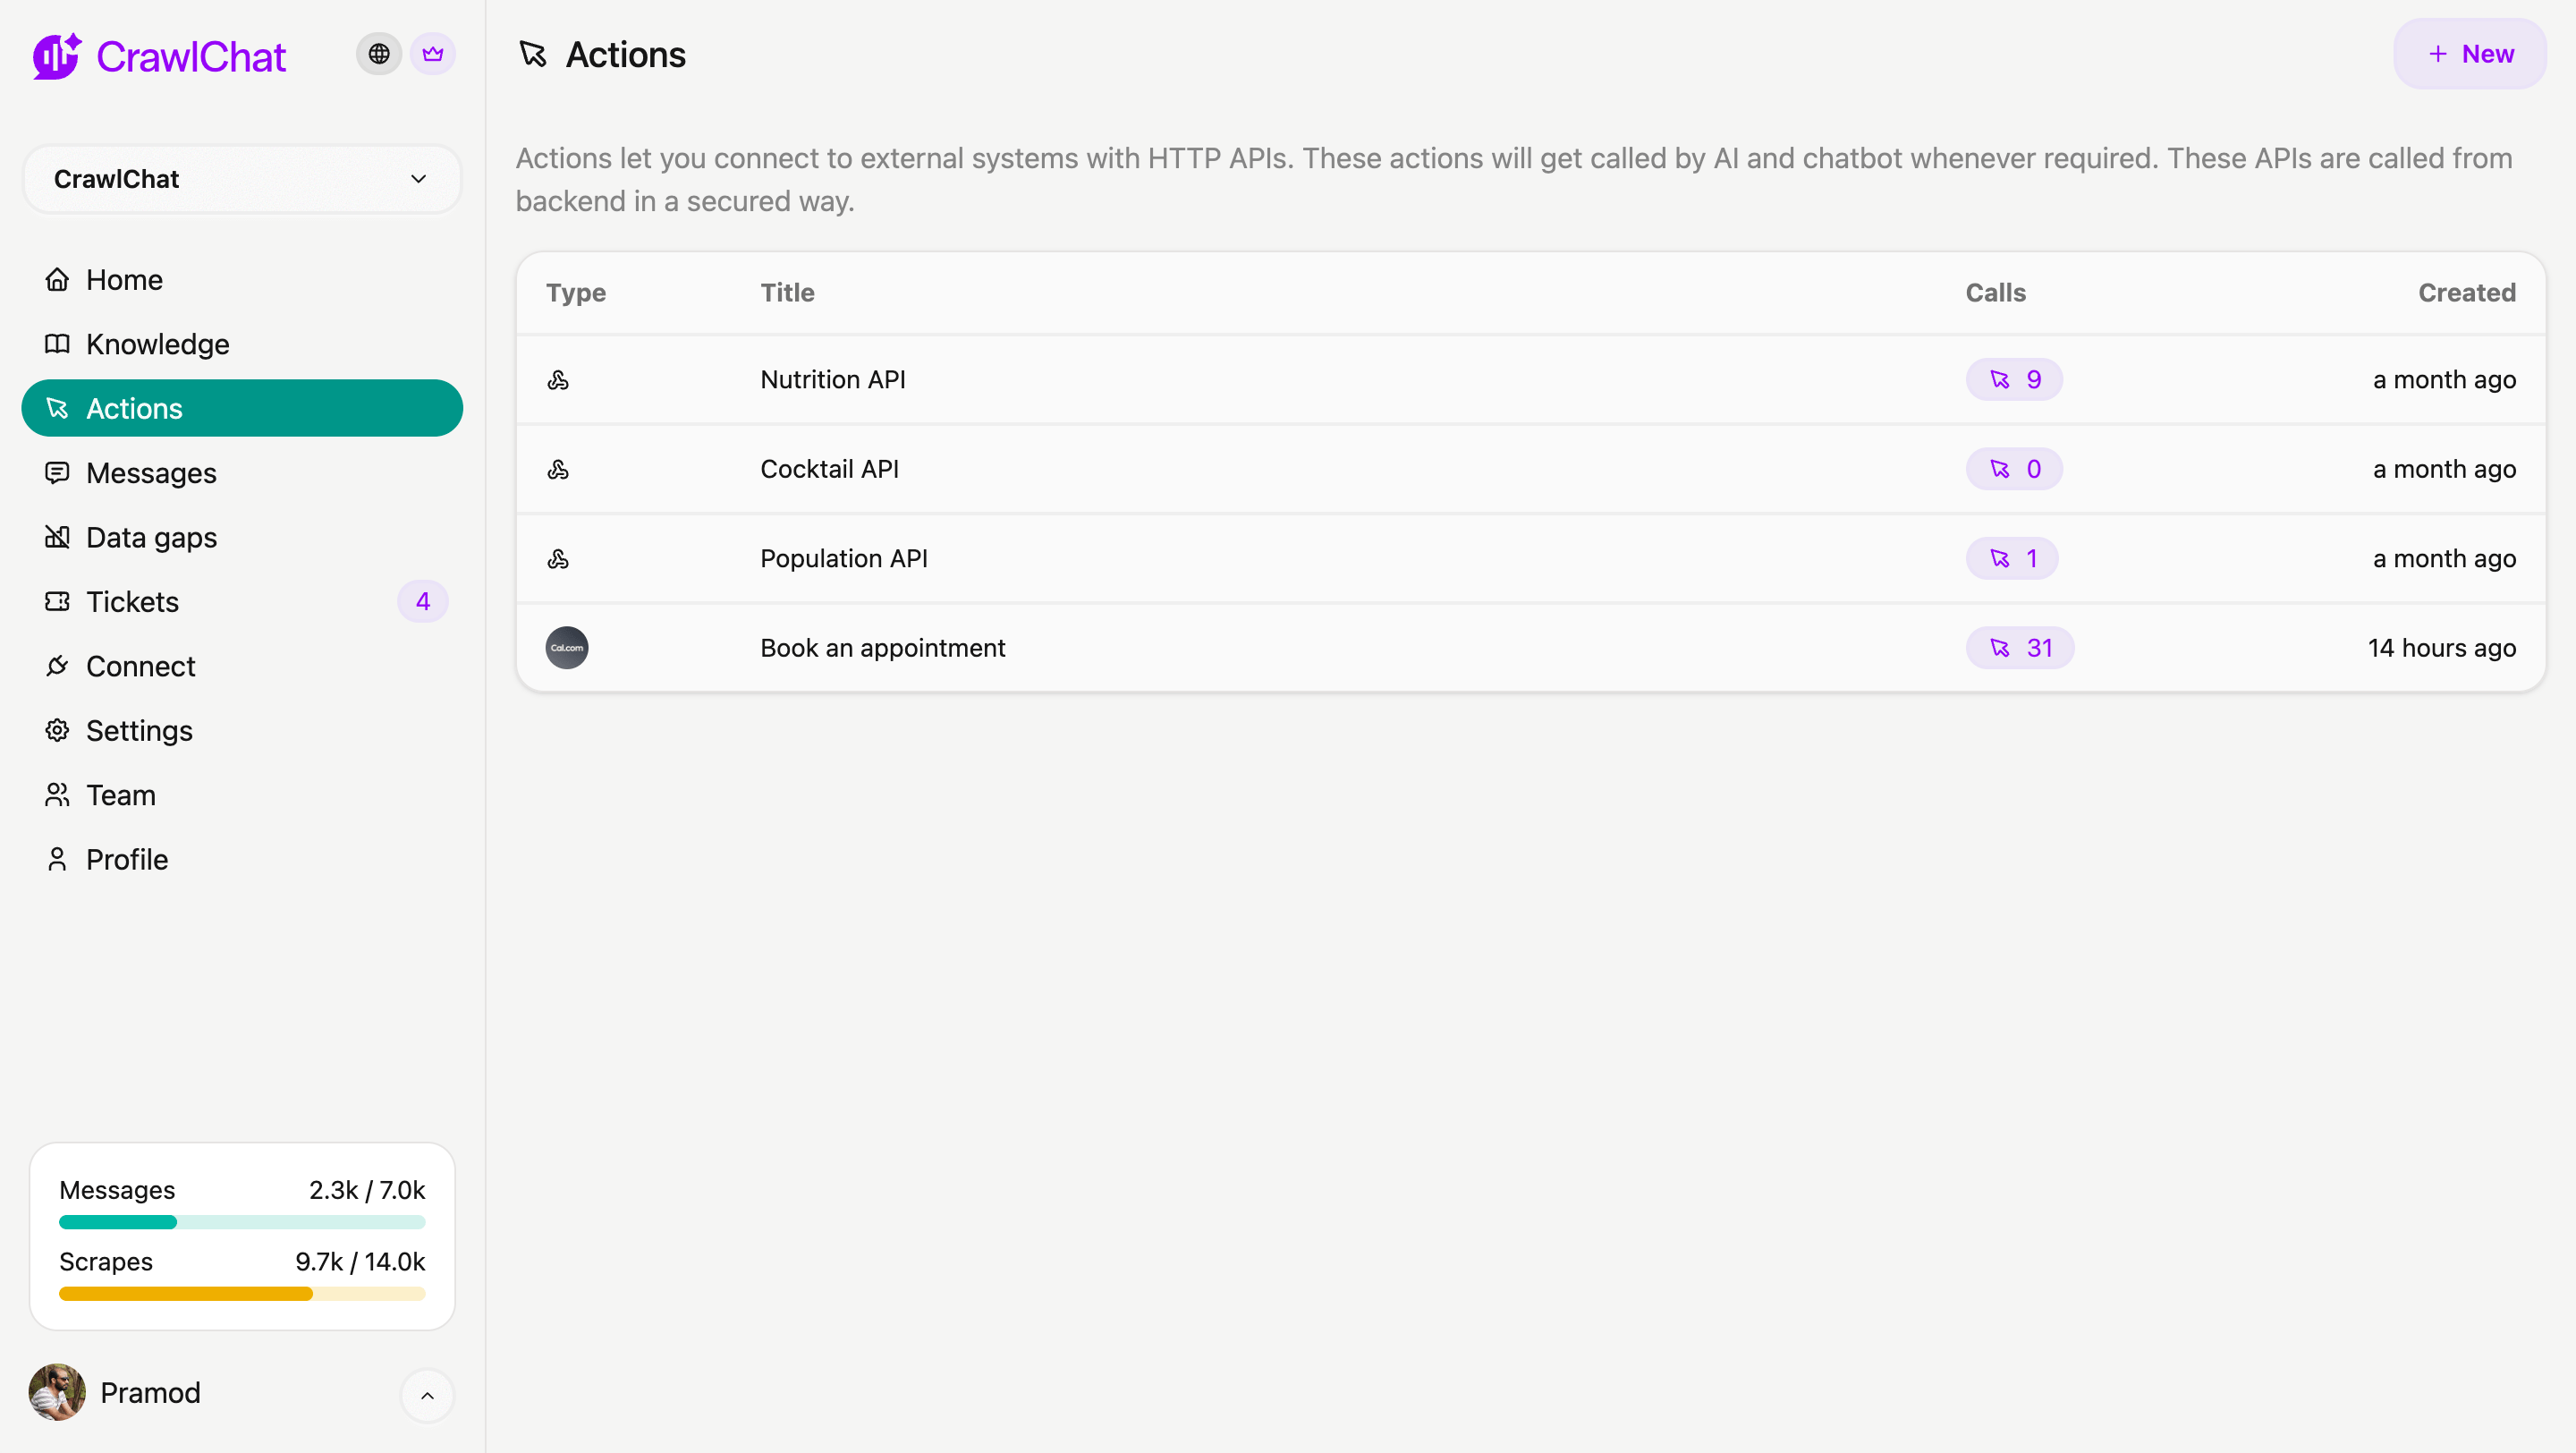Viewport: 2576px width, 1453px height.
Task: Click the Scrapes usage progress bar
Action: coord(241,1294)
